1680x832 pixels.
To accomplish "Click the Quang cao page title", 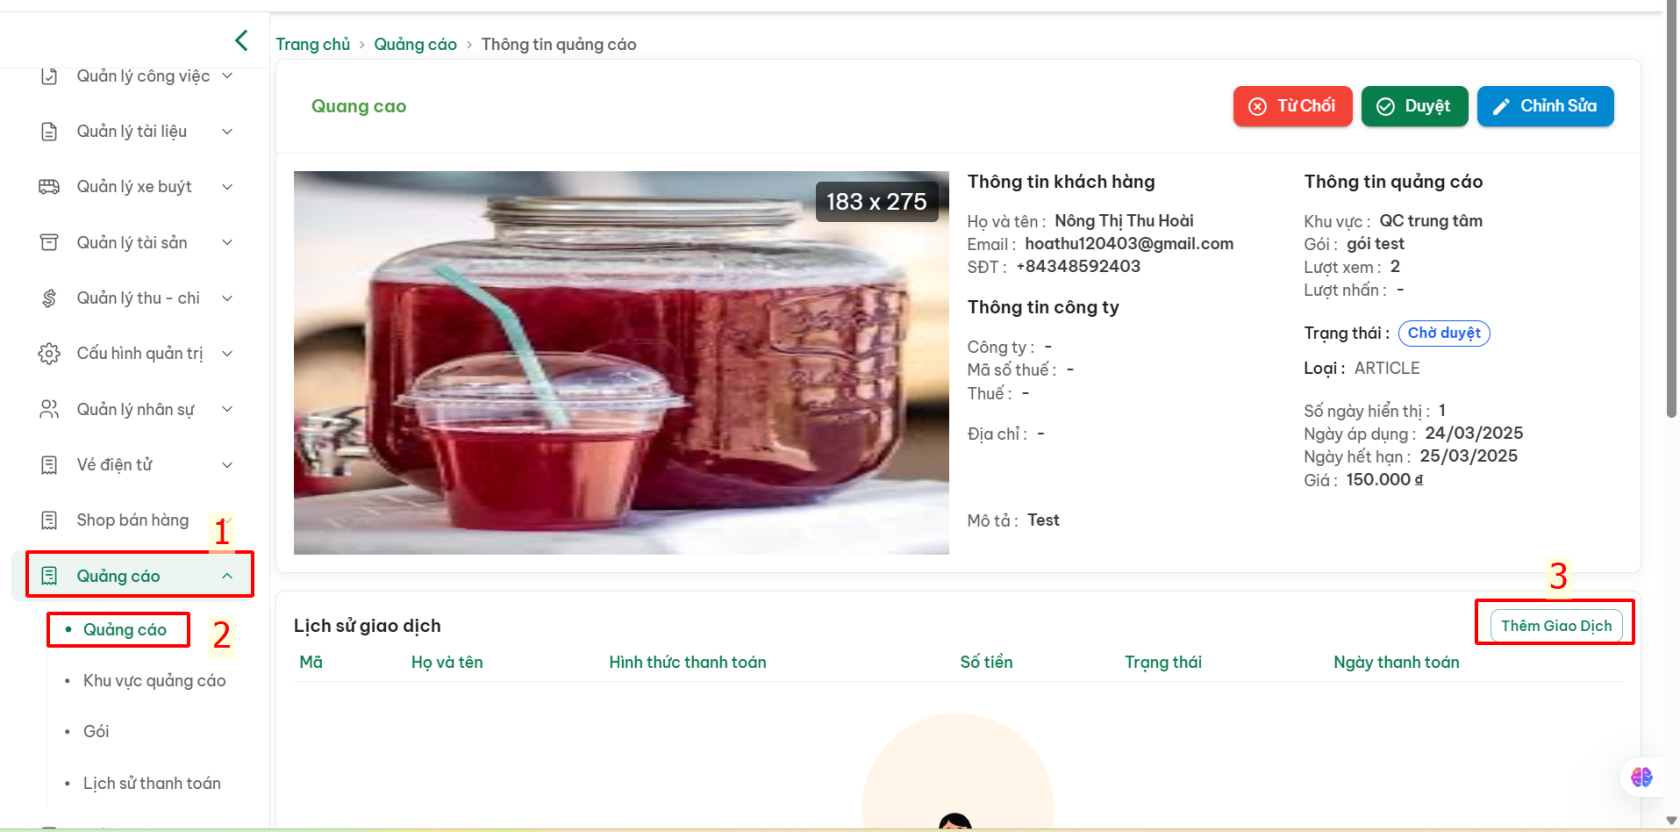I will 358,106.
